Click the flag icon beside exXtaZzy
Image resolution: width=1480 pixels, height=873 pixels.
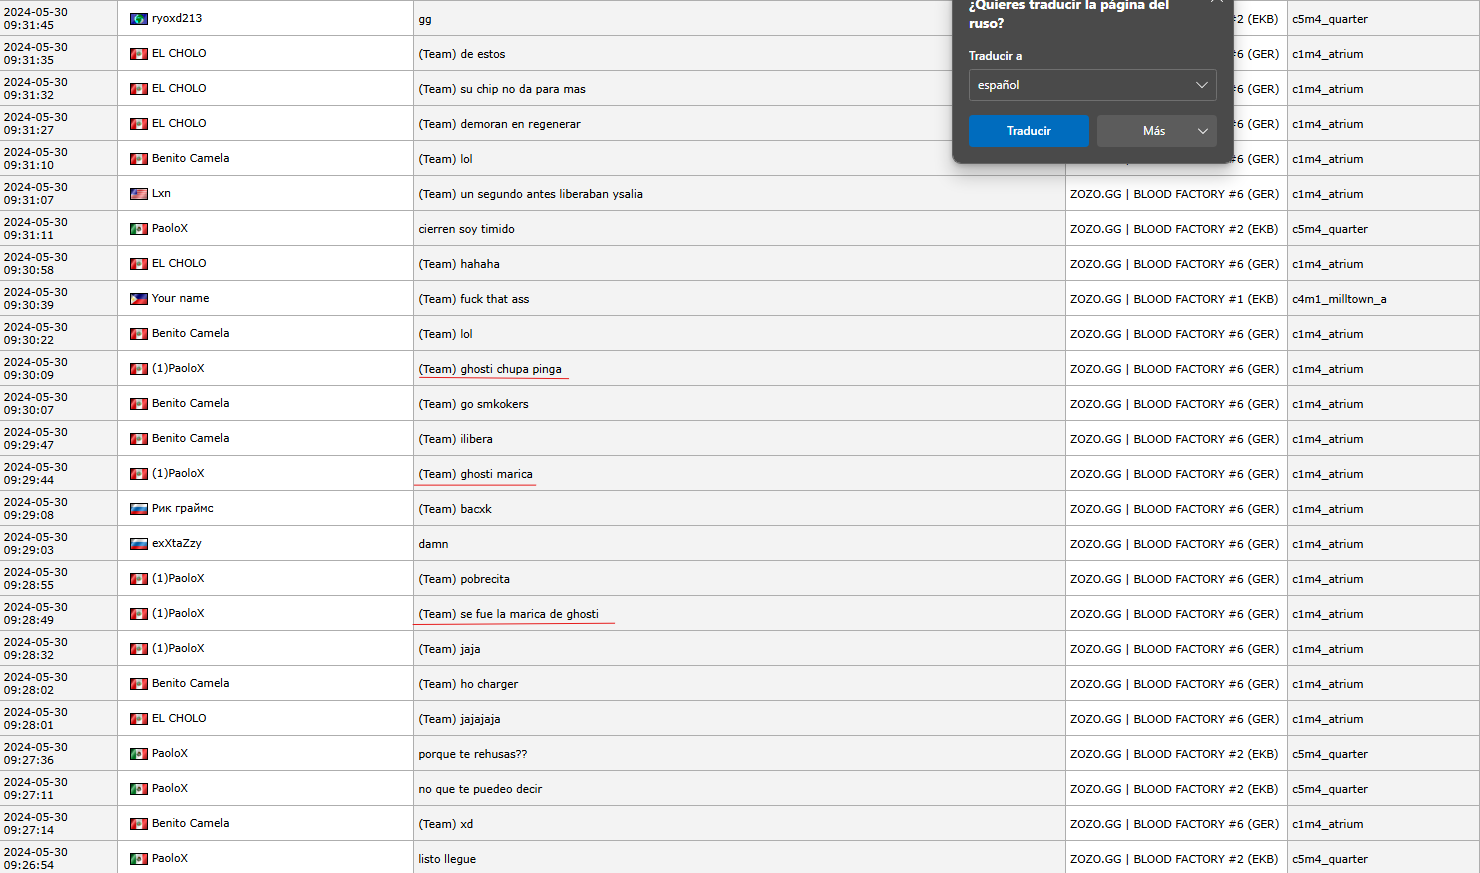tap(139, 544)
